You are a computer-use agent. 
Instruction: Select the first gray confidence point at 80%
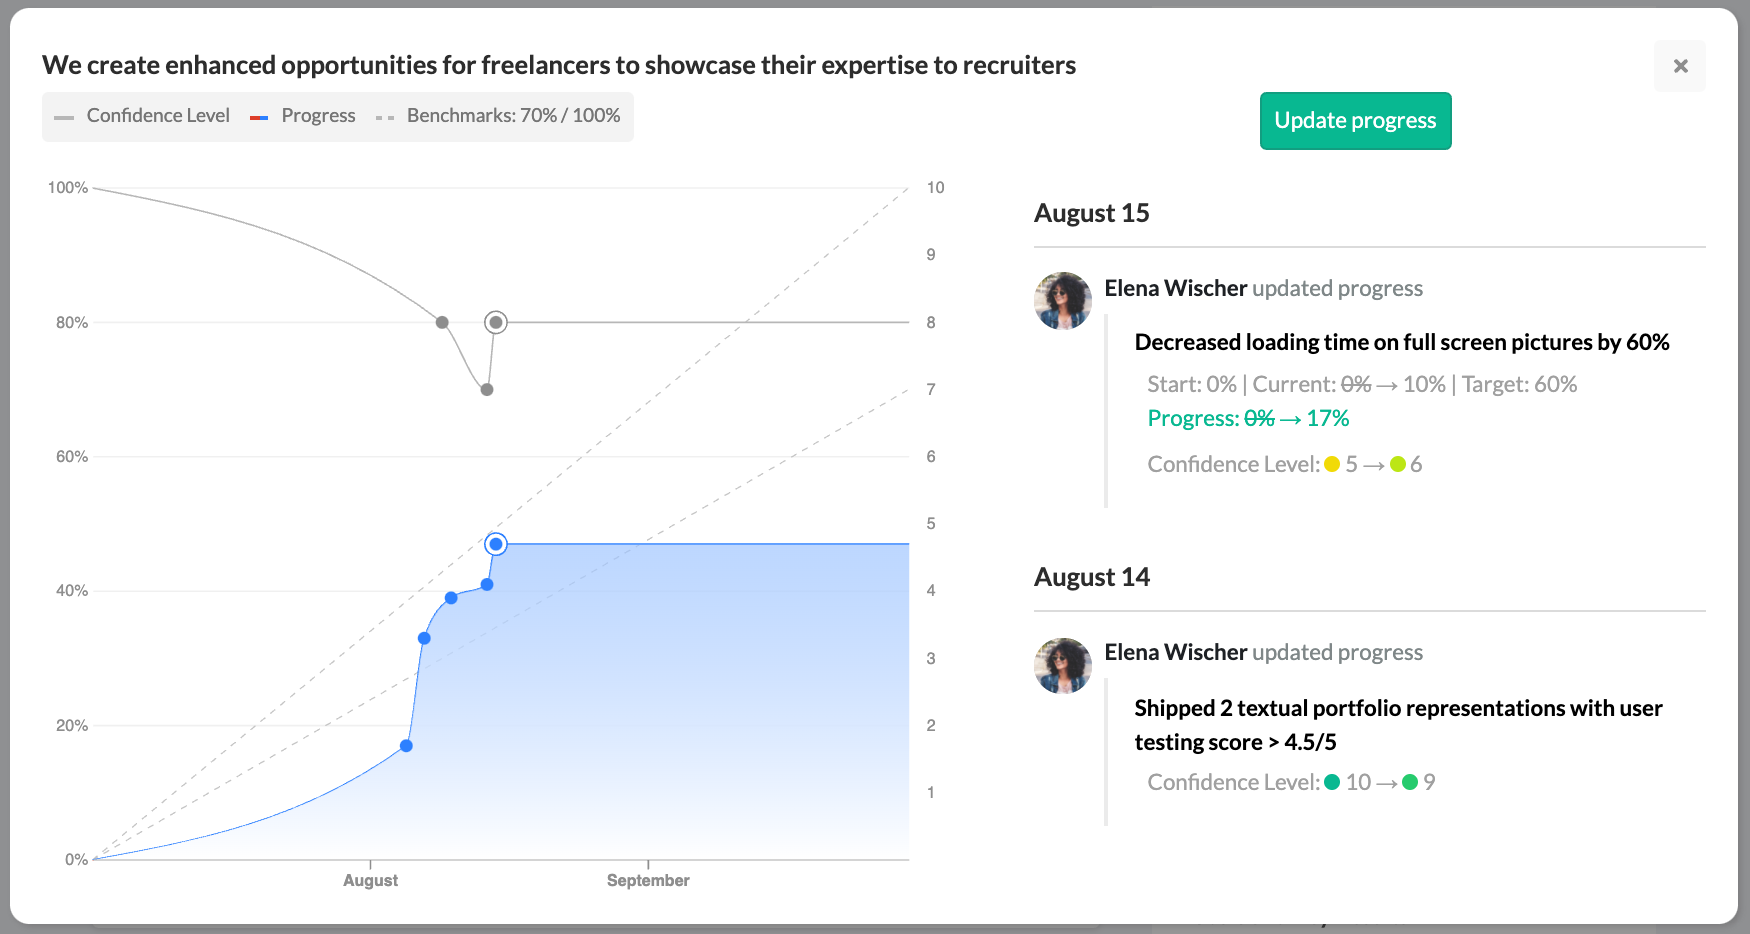pyautogui.click(x=442, y=322)
